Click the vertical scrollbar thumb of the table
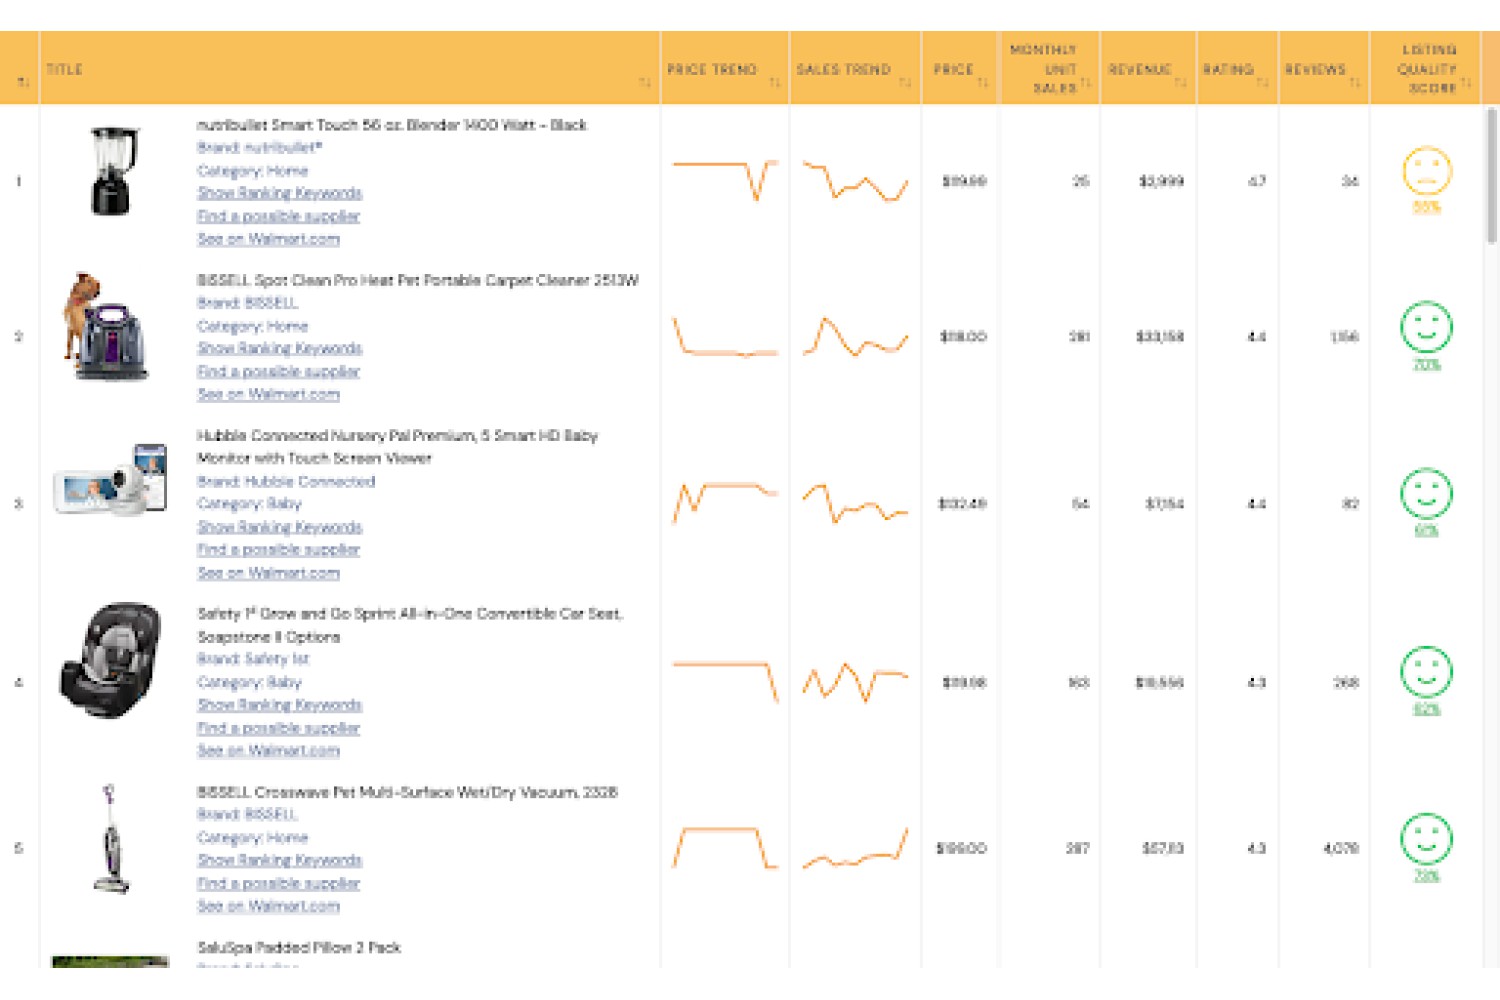The width and height of the screenshot is (1500, 1000). pos(1492,175)
